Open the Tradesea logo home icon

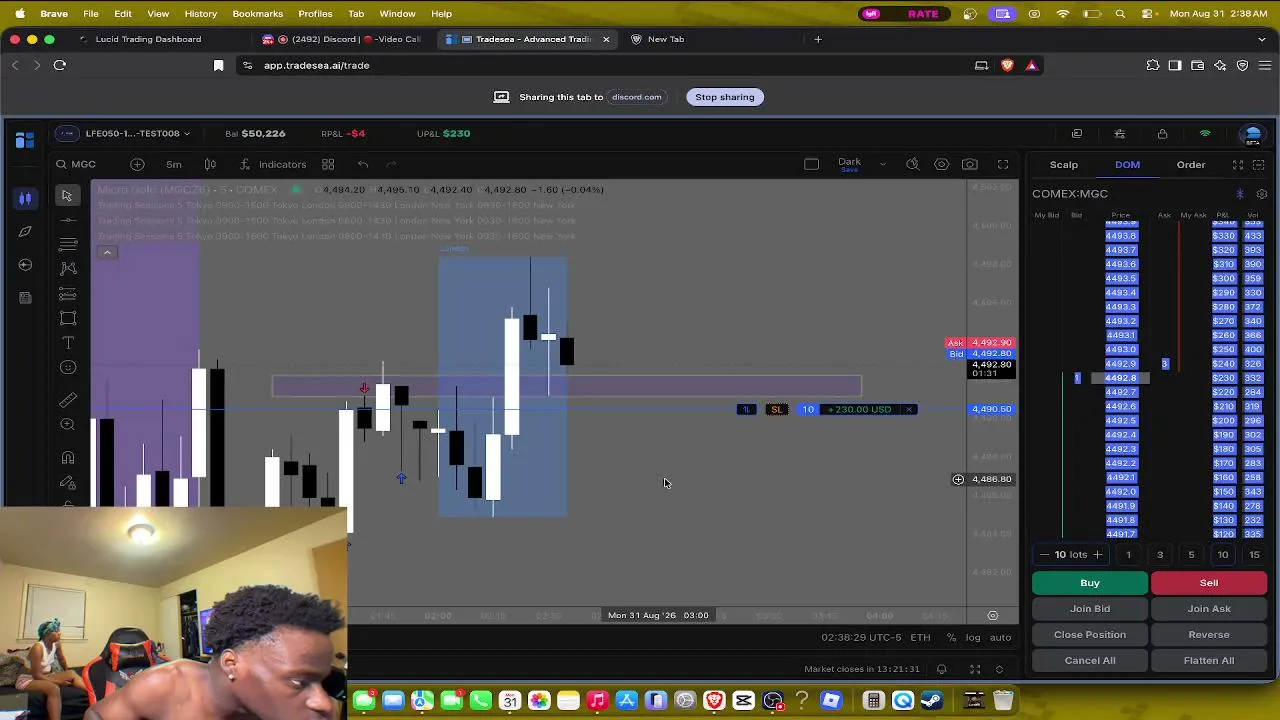point(25,139)
